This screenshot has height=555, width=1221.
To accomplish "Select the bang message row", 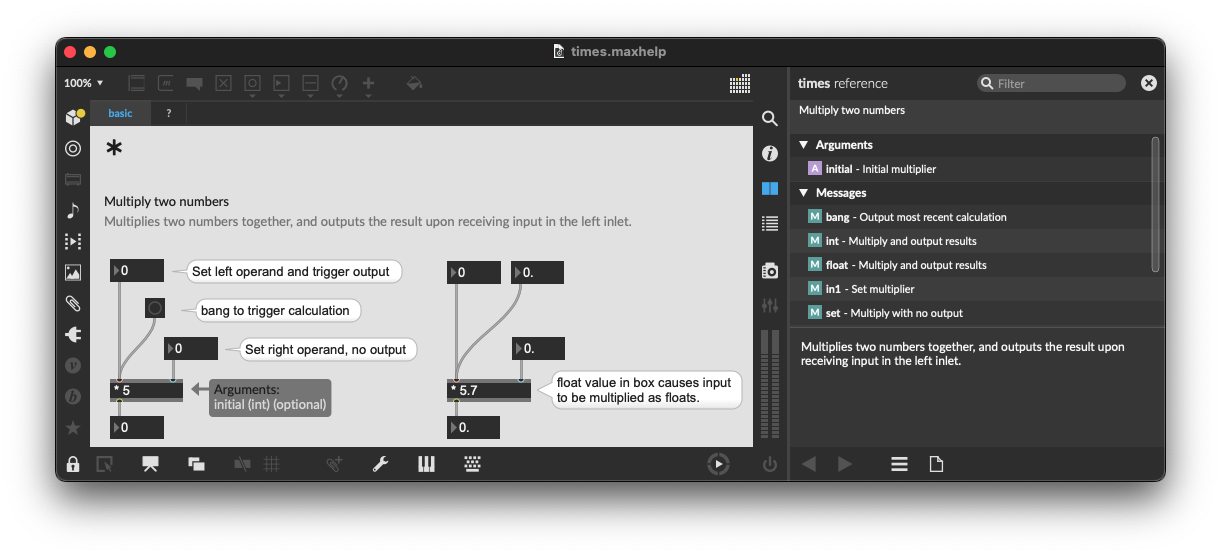I will (971, 217).
